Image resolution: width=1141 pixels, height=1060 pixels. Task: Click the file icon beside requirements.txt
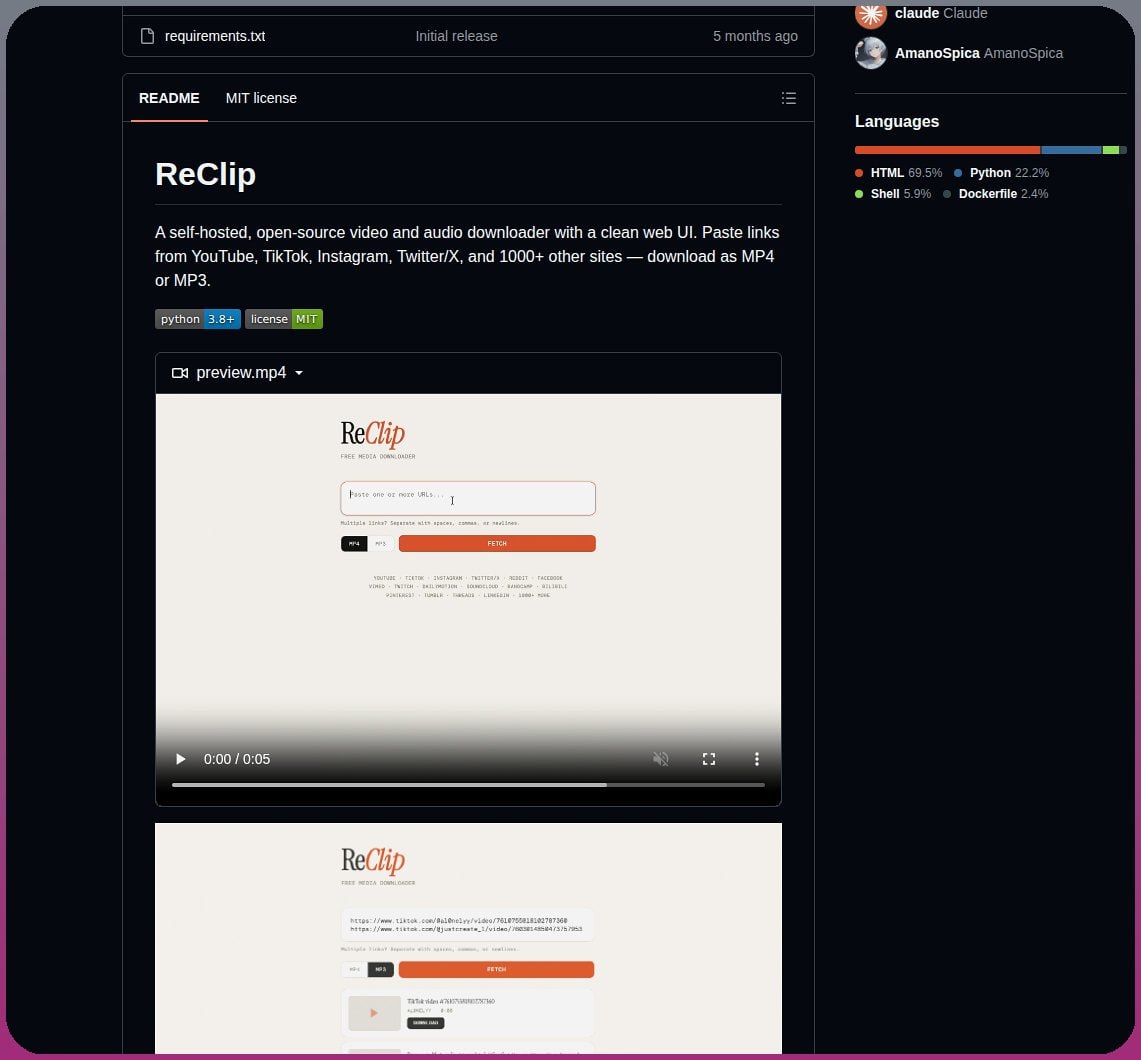[x=147, y=36]
